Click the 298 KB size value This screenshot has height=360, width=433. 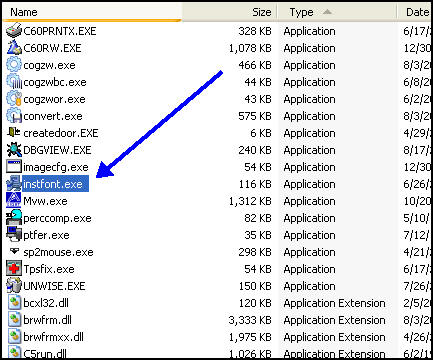(255, 252)
